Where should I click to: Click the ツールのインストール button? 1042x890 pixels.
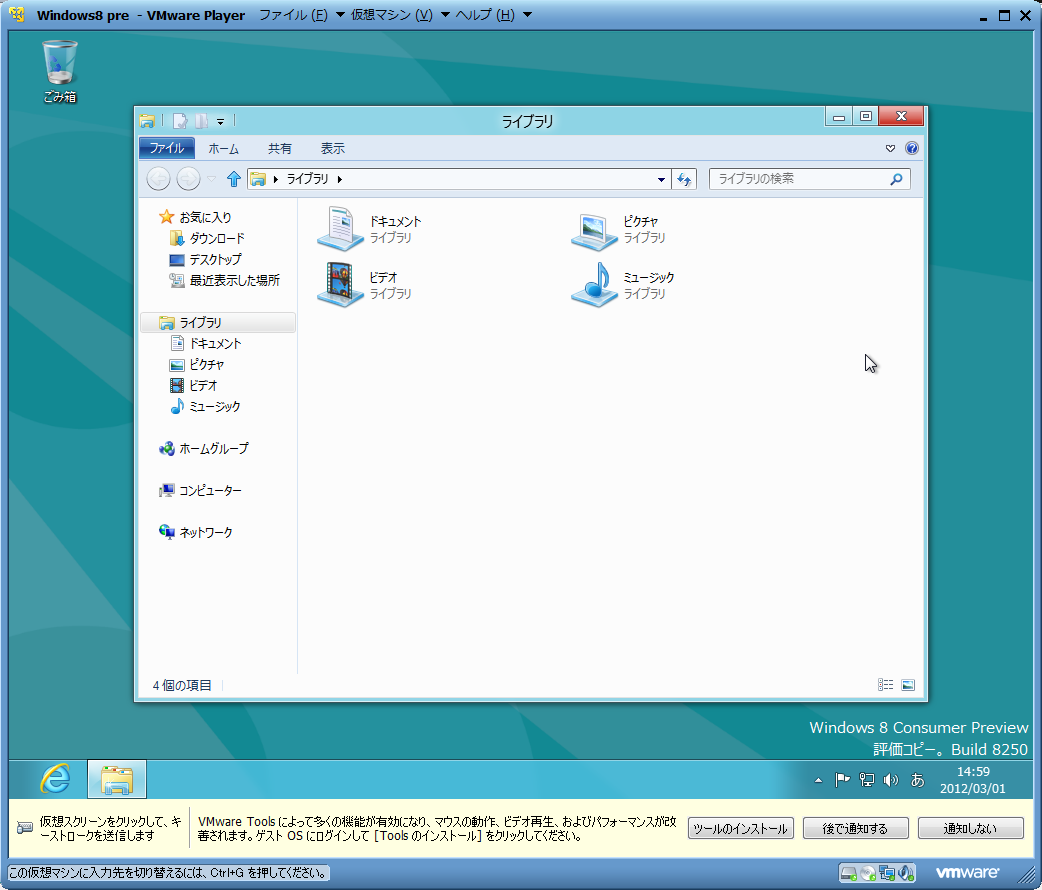click(740, 828)
